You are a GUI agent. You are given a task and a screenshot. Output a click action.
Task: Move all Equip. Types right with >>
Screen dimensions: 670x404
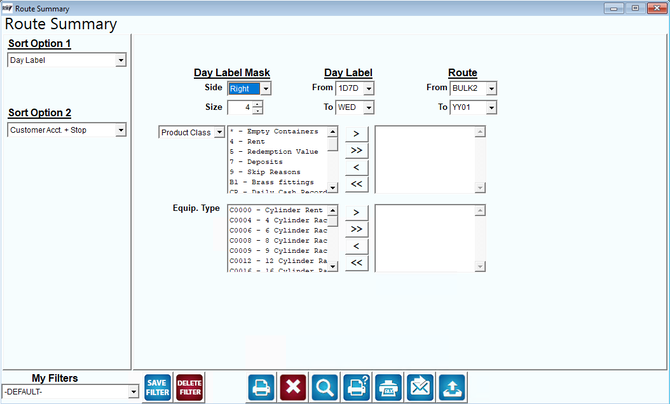tap(356, 229)
